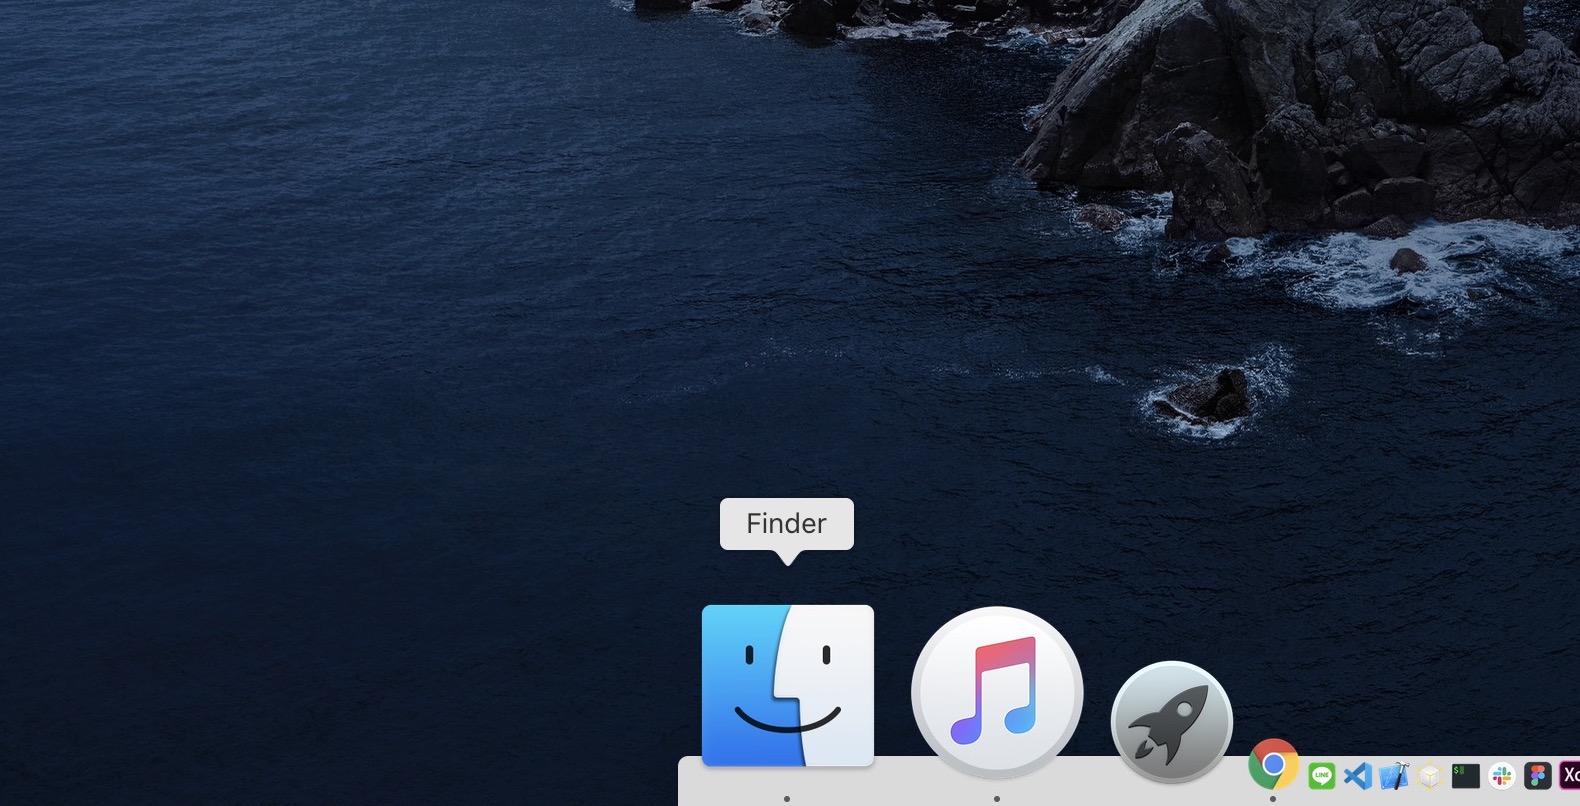Open Adobe XD icon in Dock
The height and width of the screenshot is (806, 1580).
pyautogui.click(x=1570, y=775)
